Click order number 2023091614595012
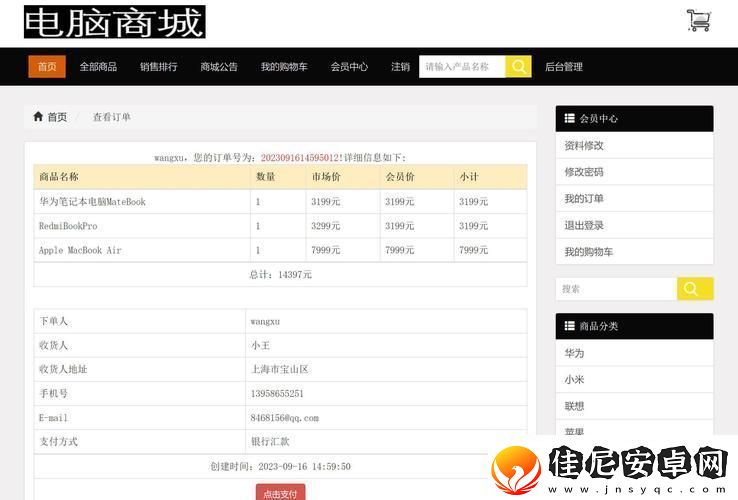The width and height of the screenshot is (738, 500). (300, 157)
